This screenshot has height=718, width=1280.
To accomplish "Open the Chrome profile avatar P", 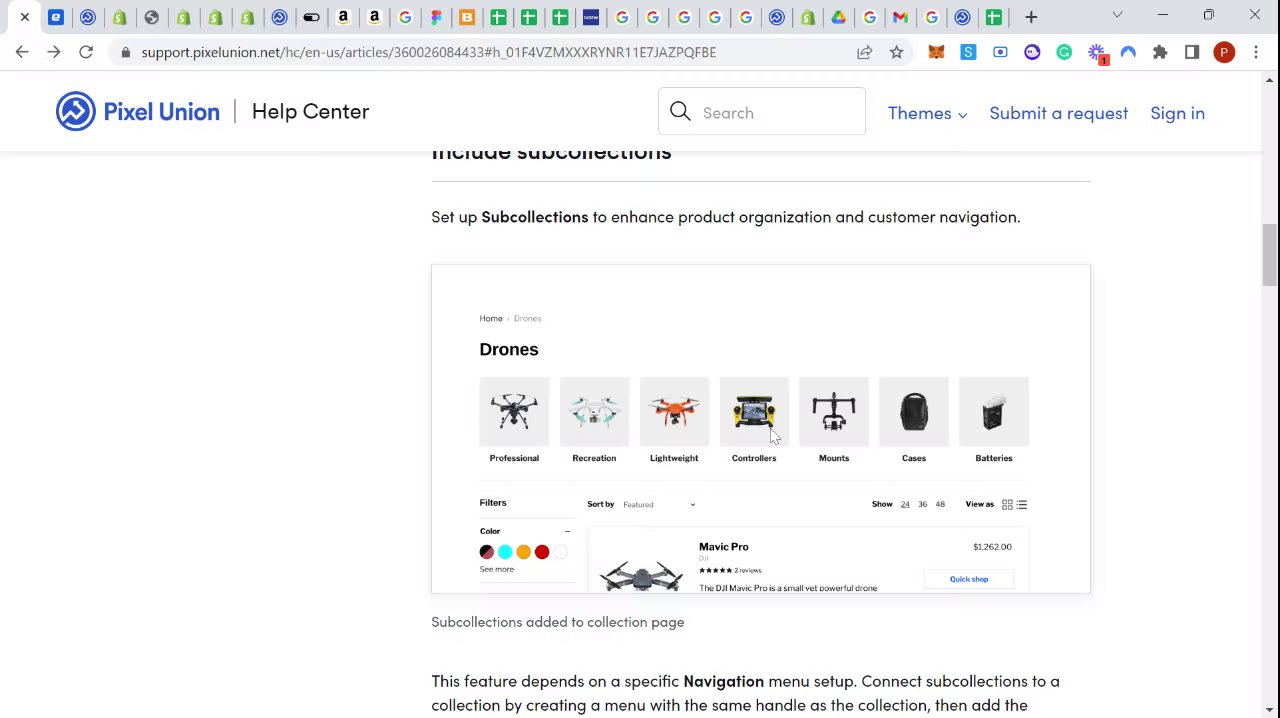I will click(x=1224, y=52).
